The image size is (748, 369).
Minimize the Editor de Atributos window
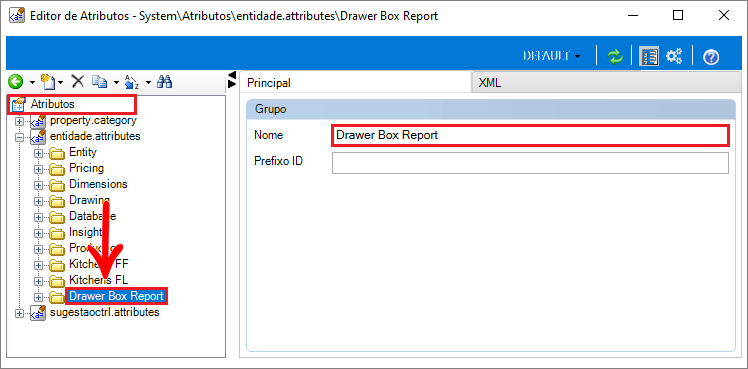click(x=633, y=16)
